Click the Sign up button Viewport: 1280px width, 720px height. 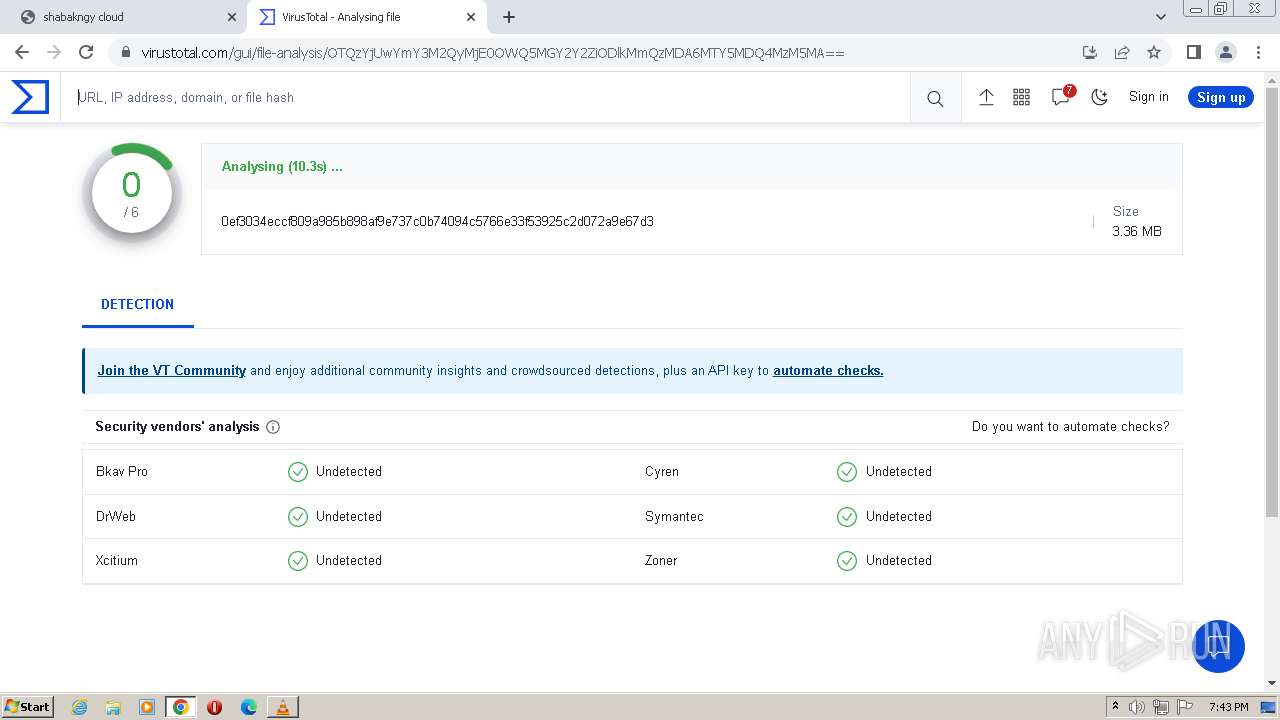(x=1221, y=97)
